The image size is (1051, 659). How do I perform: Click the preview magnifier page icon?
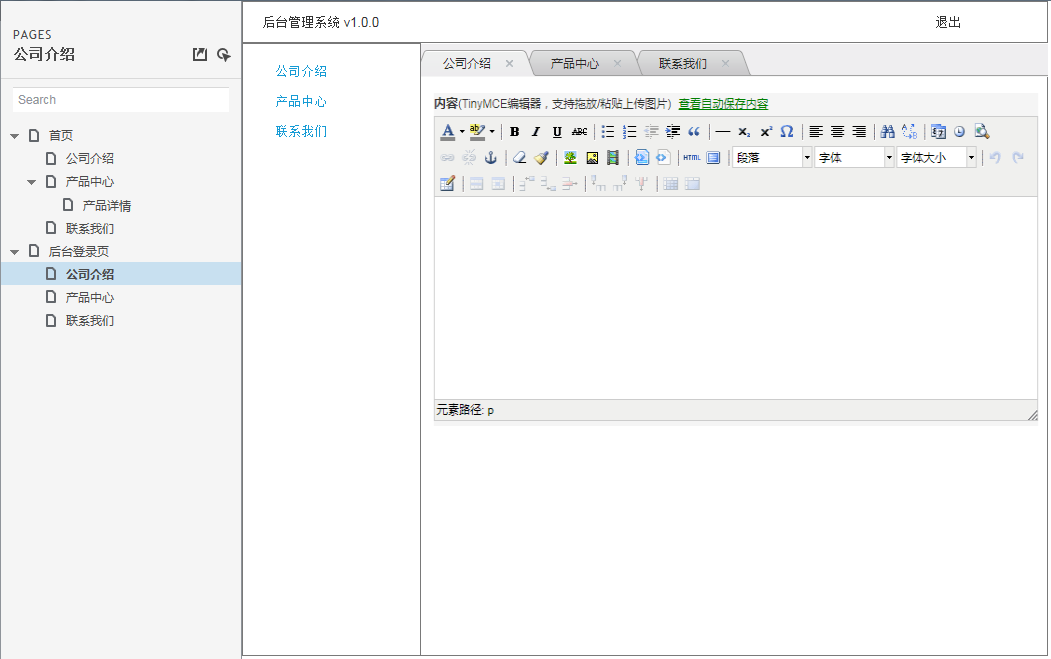coord(982,131)
